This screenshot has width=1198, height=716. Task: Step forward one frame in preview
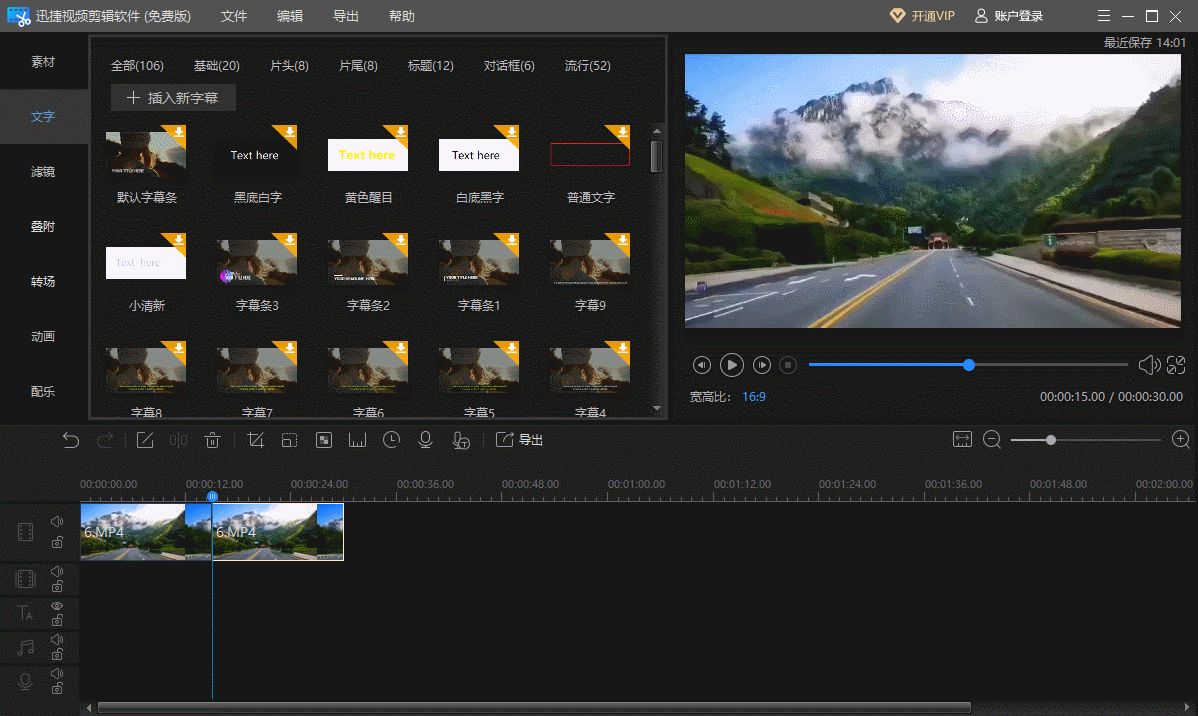click(x=762, y=365)
